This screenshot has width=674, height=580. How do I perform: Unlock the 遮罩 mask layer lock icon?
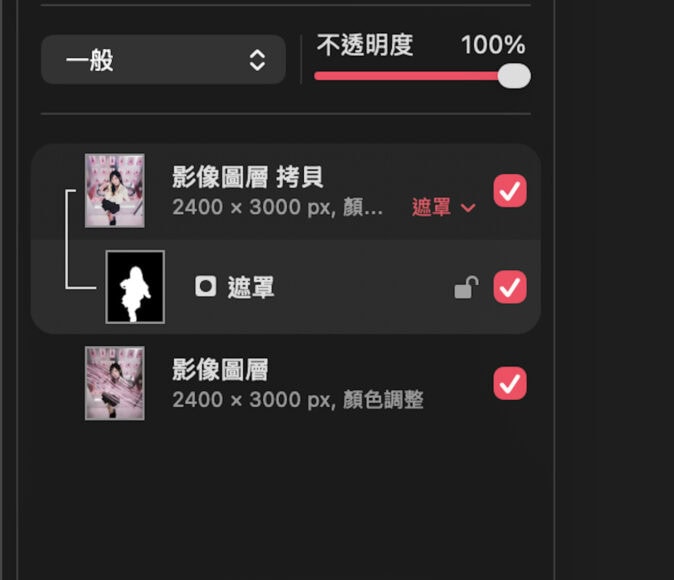466,287
